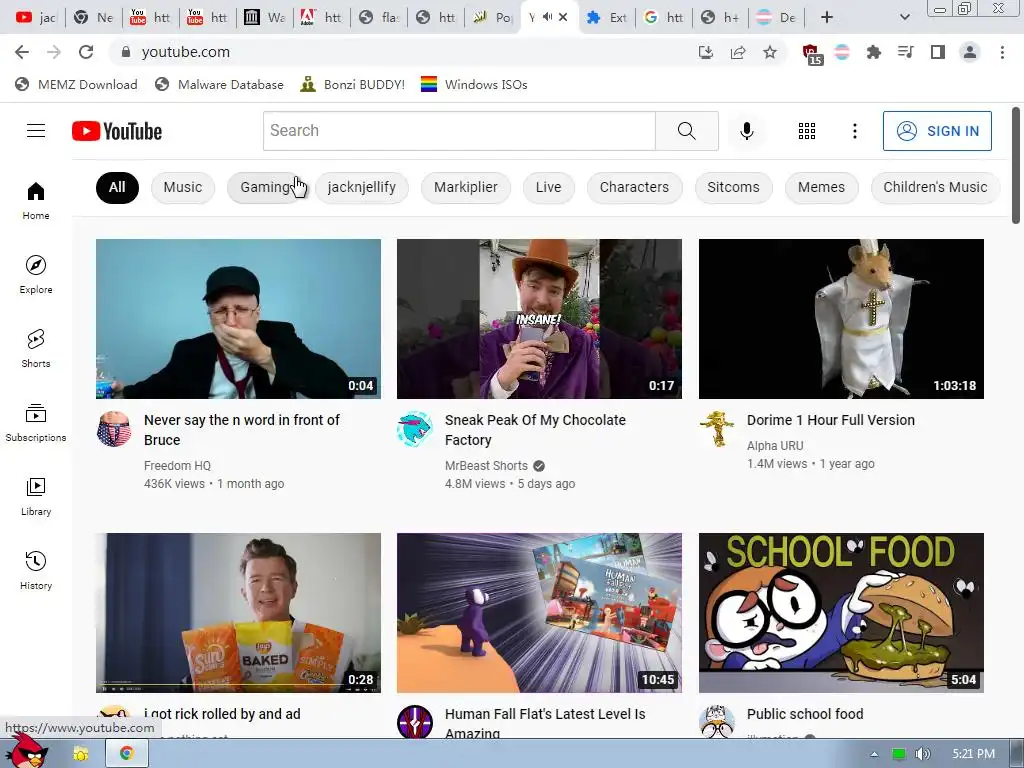Image resolution: width=1024 pixels, height=768 pixels.
Task: Open the Public school food video title
Action: (x=805, y=714)
